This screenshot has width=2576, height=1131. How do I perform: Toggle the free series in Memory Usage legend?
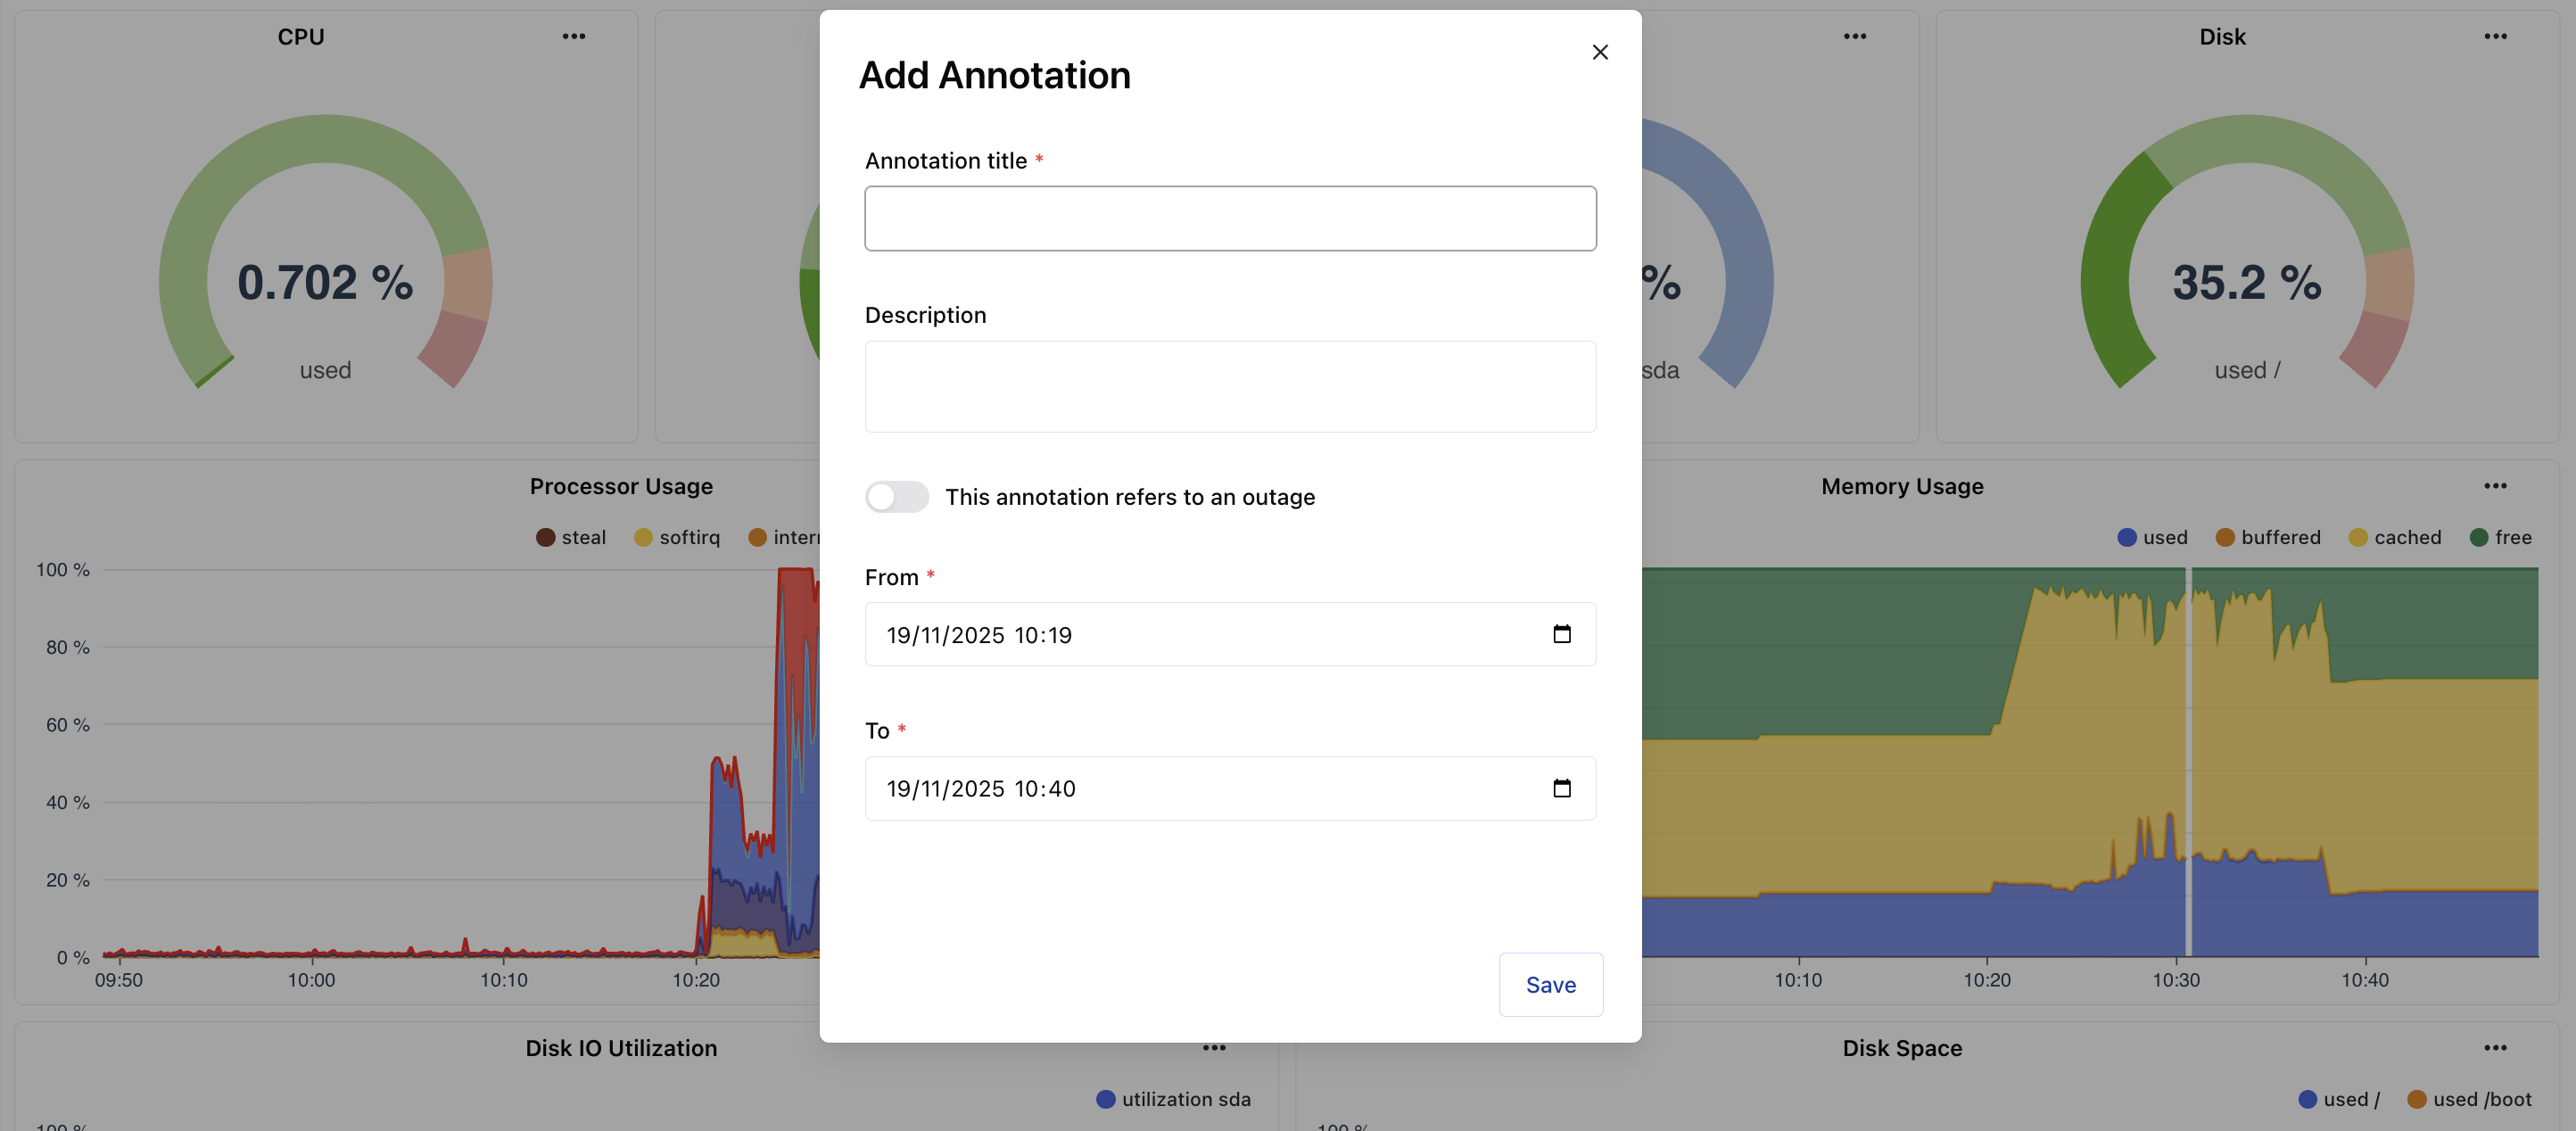point(2503,537)
